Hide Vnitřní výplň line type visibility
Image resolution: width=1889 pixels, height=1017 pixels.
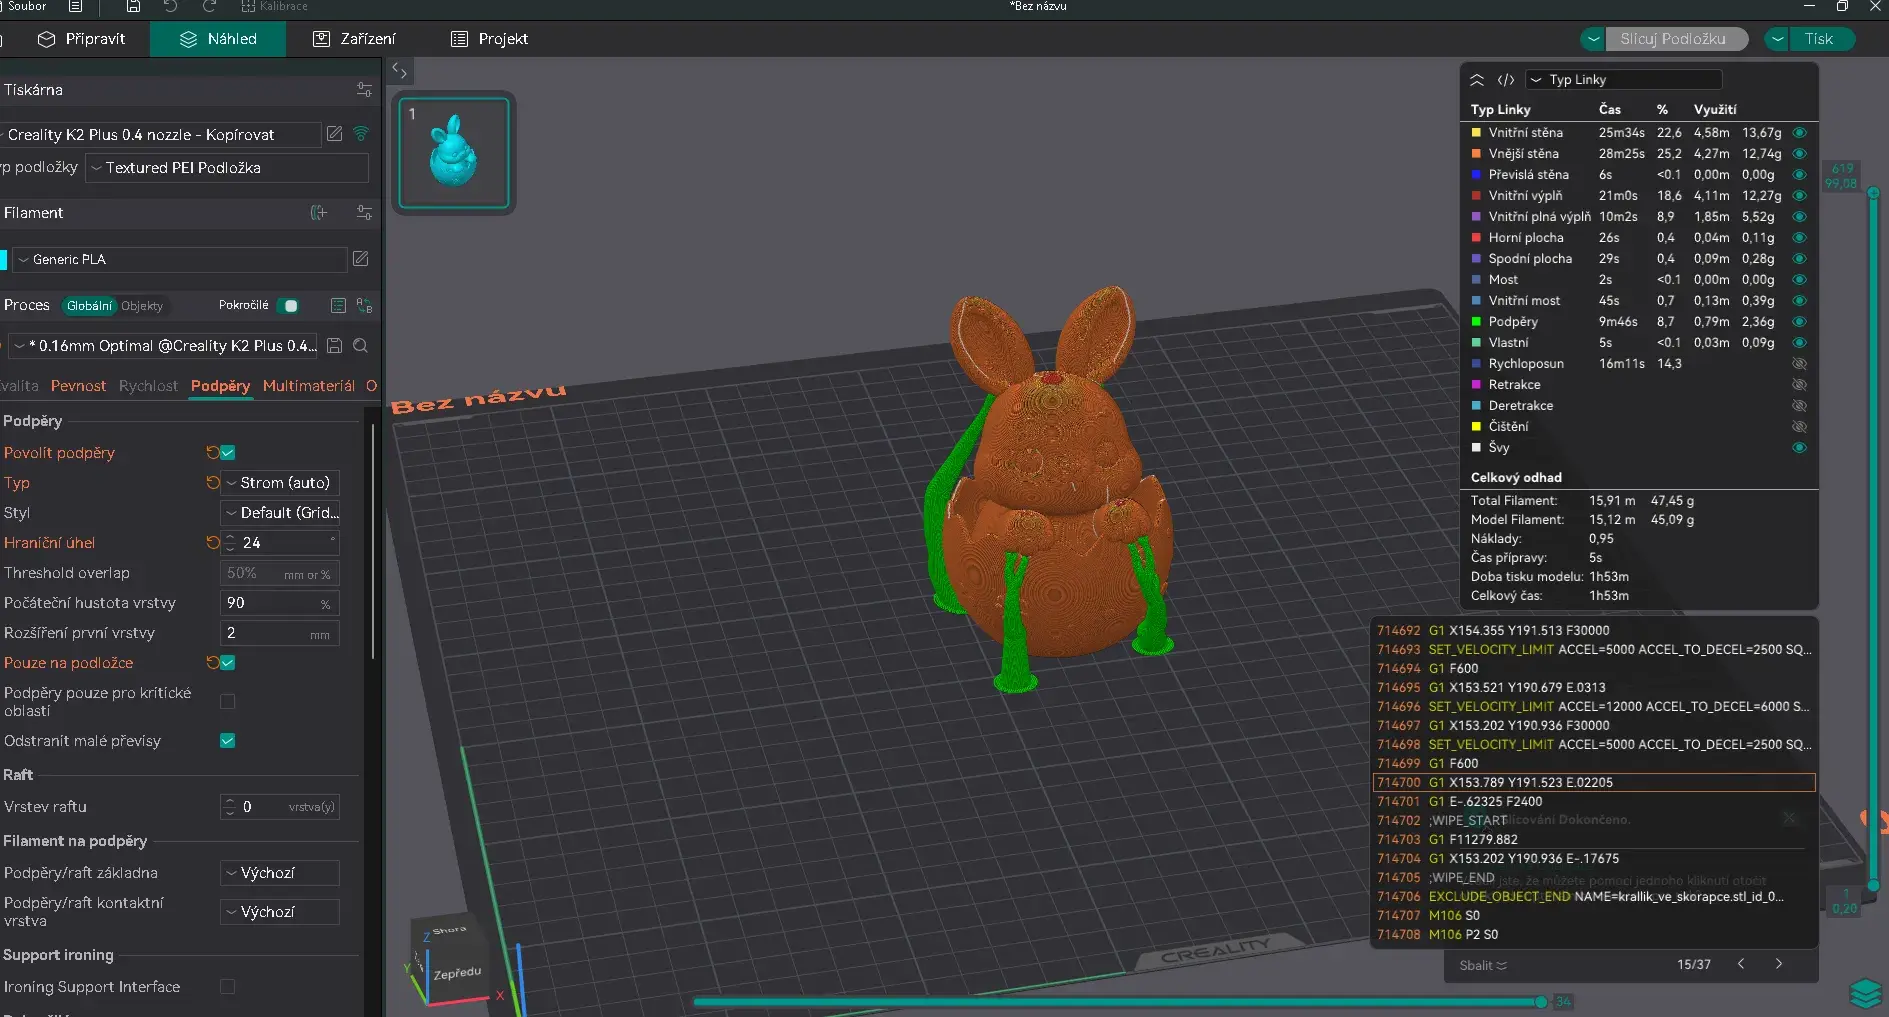click(1799, 196)
